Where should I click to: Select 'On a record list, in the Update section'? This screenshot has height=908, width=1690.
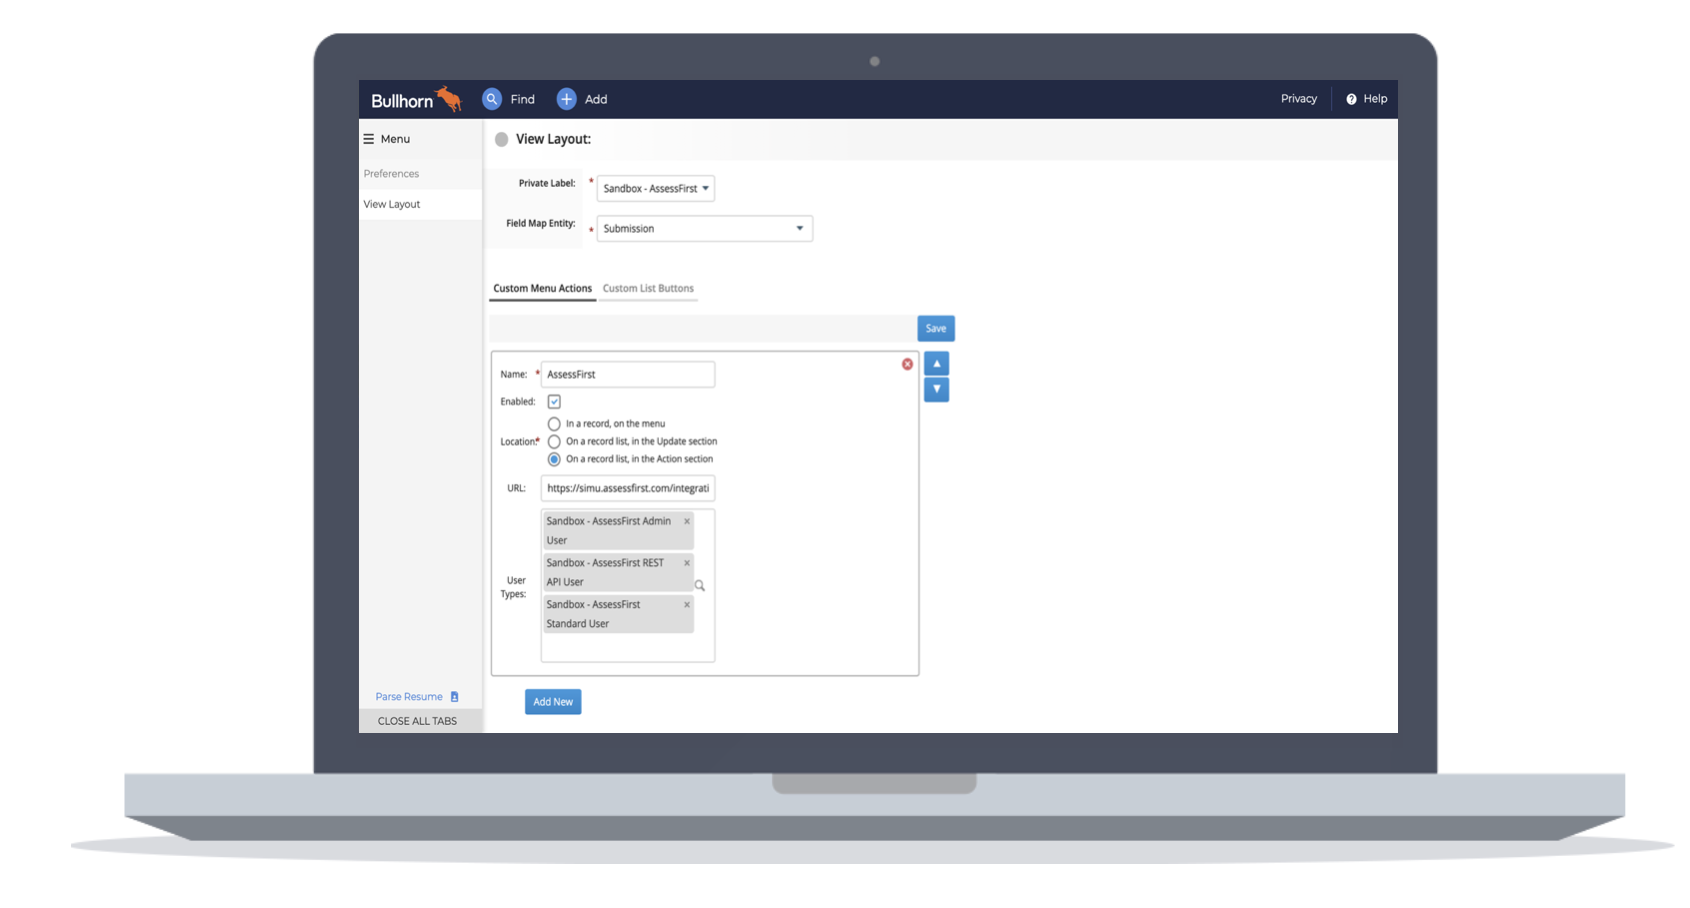(554, 441)
